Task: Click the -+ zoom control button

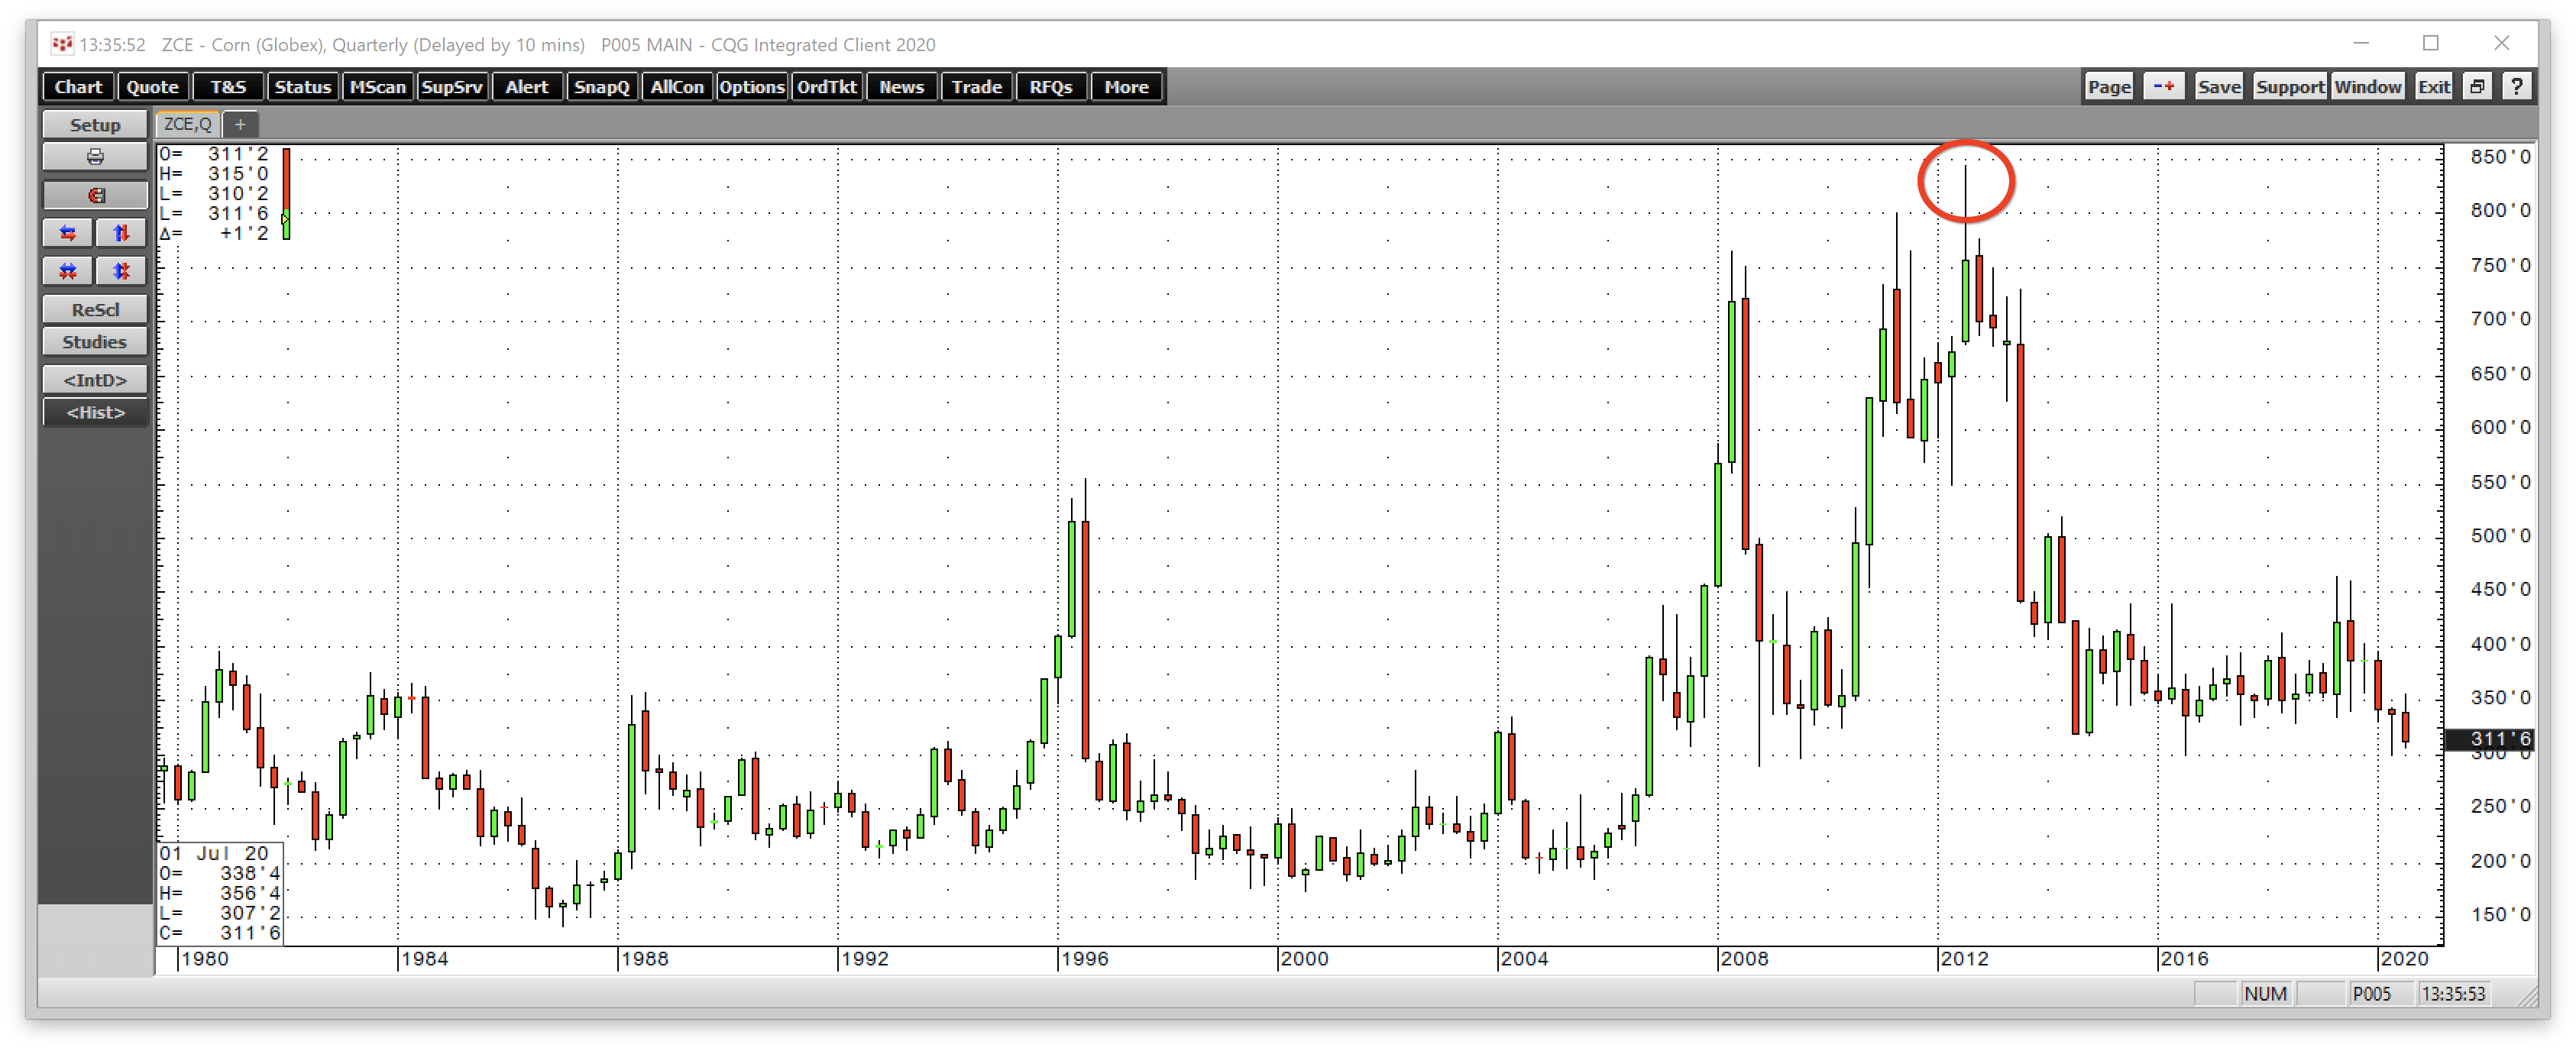Action: coord(2164,86)
